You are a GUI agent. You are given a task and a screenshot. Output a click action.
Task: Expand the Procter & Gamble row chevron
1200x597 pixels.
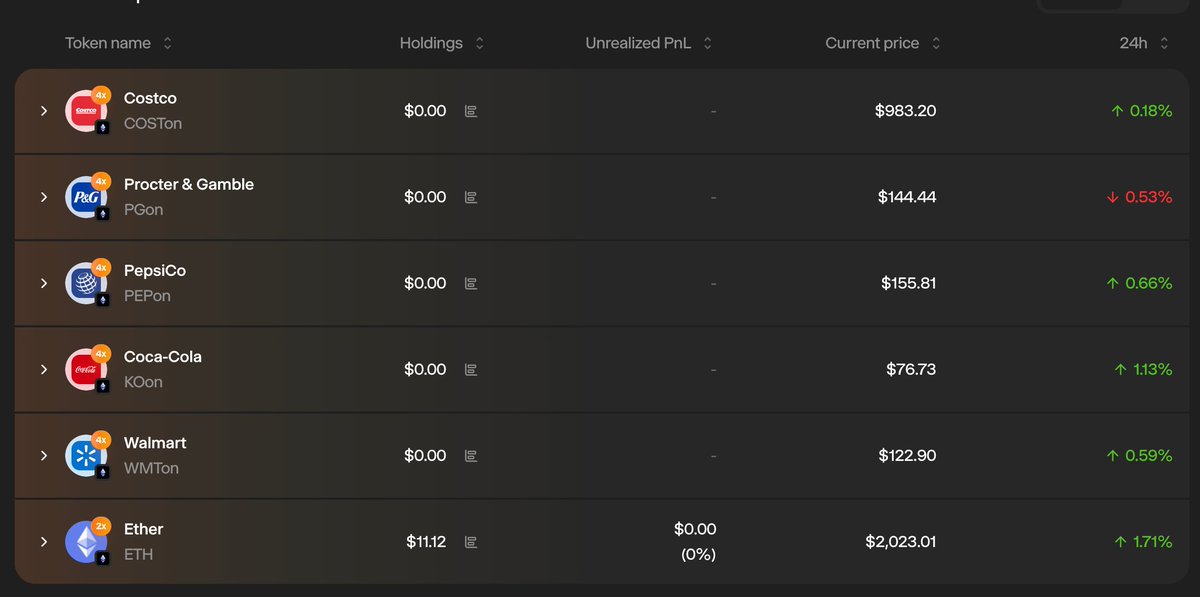44,197
